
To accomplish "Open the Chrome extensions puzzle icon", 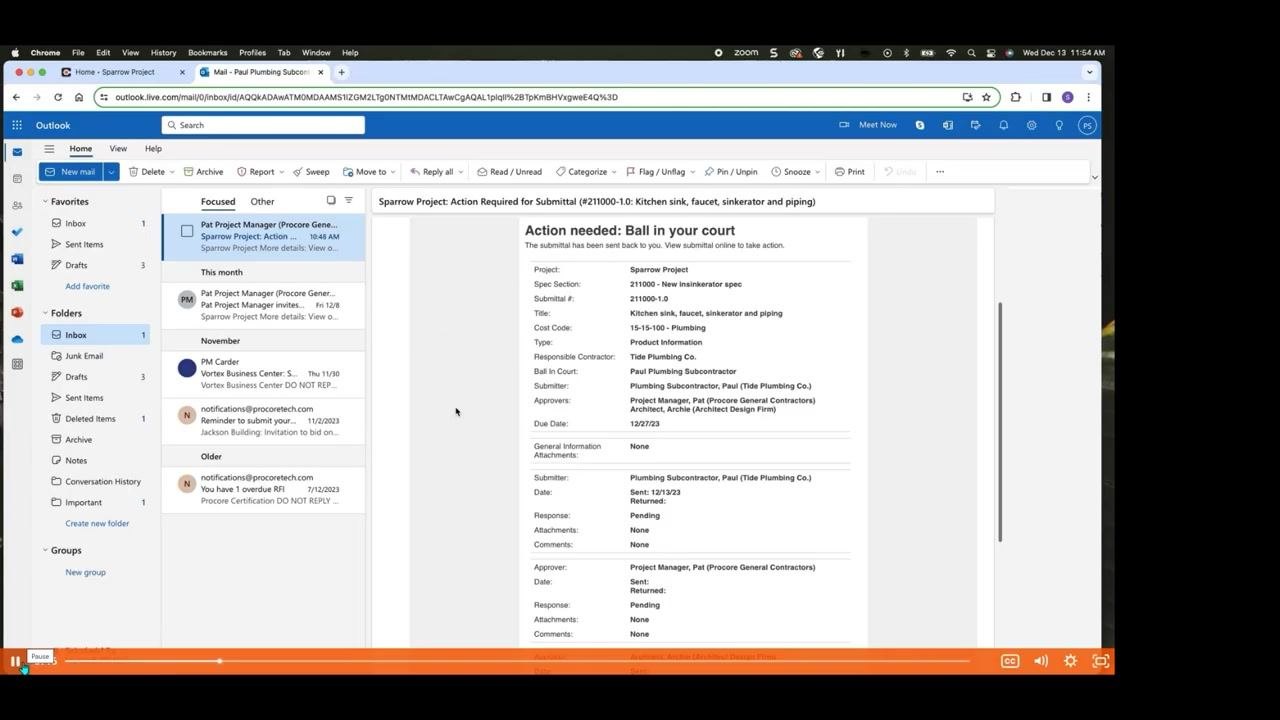I will (x=1016, y=97).
